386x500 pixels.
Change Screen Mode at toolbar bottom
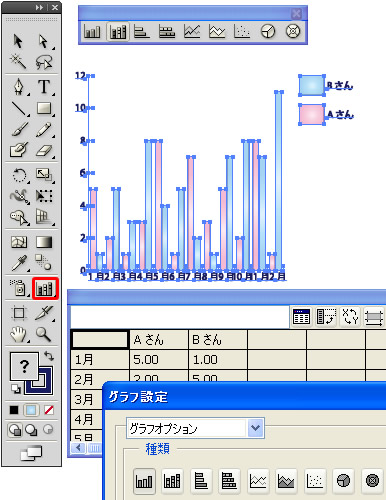pos(31,453)
